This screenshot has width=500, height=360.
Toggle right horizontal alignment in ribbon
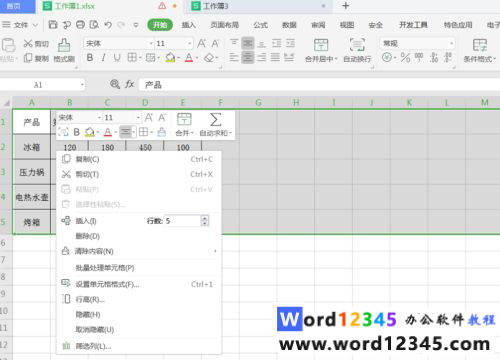pos(262,58)
